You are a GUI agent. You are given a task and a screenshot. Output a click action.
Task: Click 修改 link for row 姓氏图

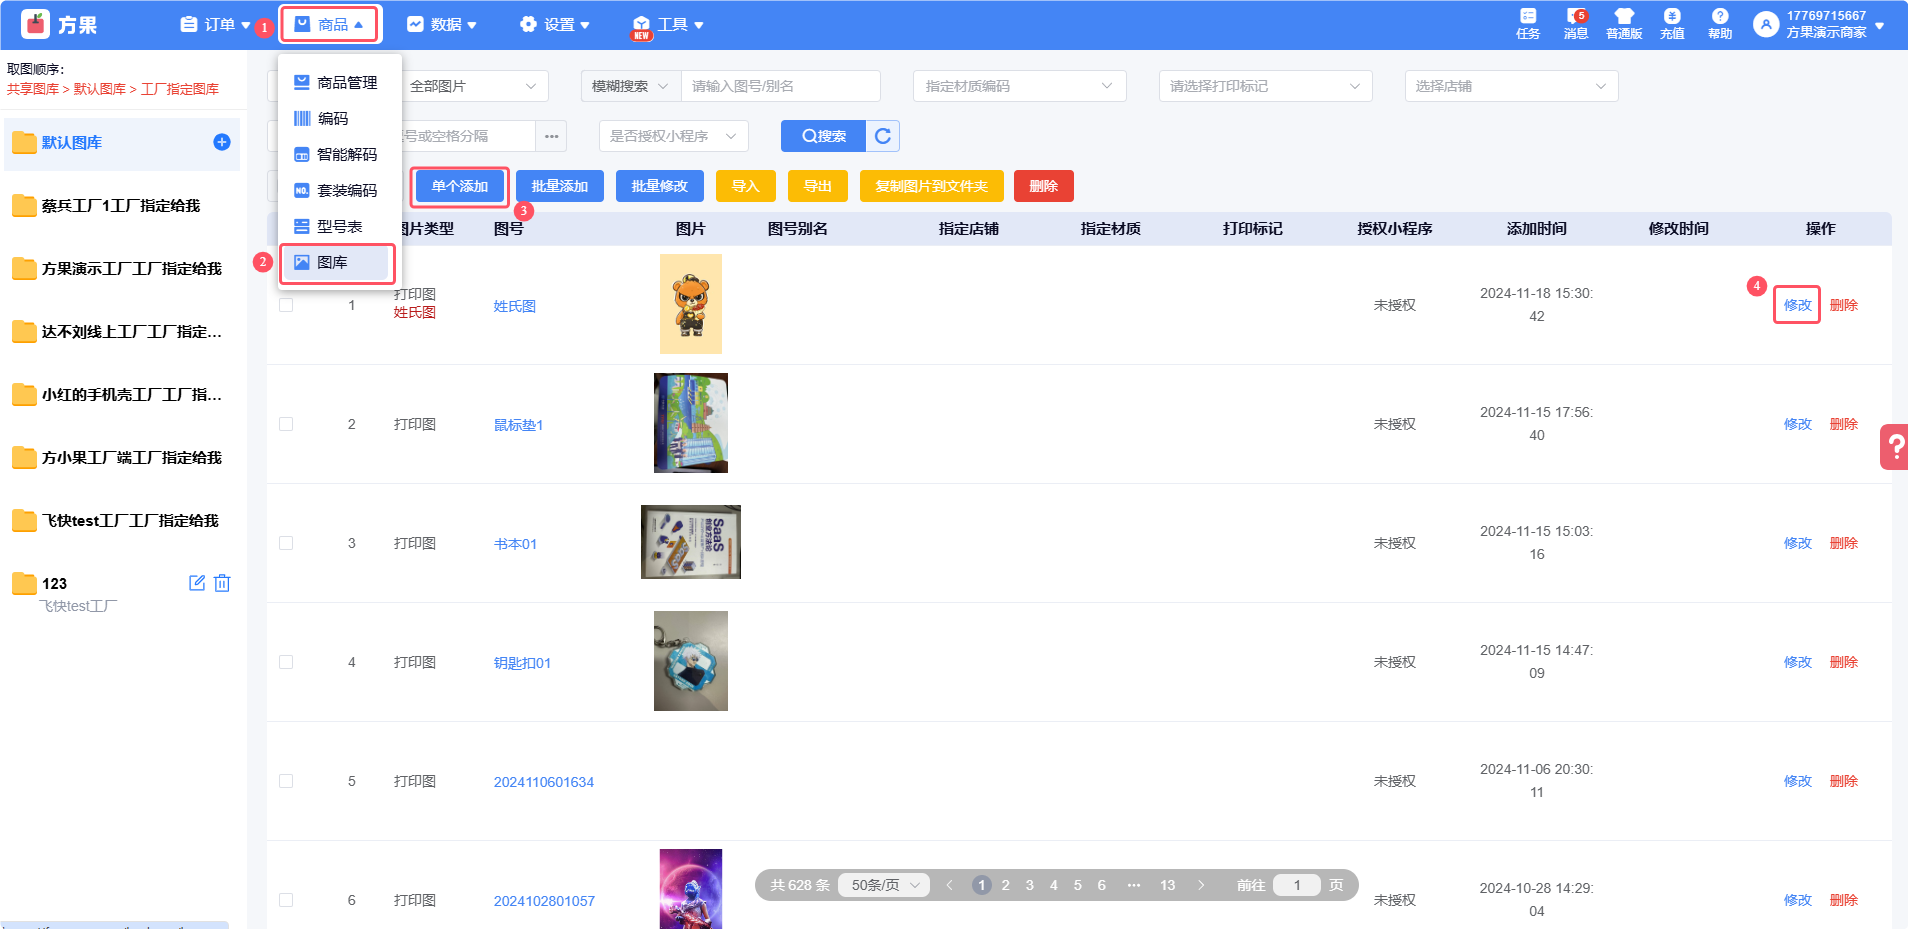pos(1798,305)
